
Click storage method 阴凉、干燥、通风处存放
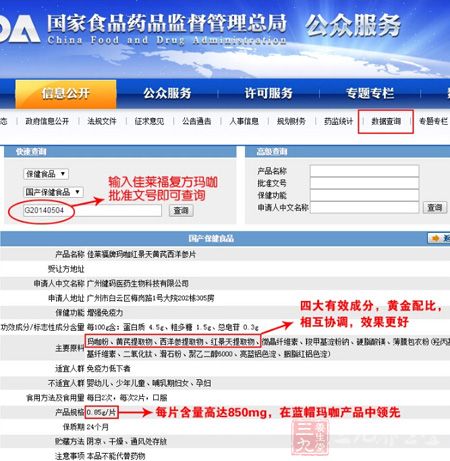click(127, 442)
